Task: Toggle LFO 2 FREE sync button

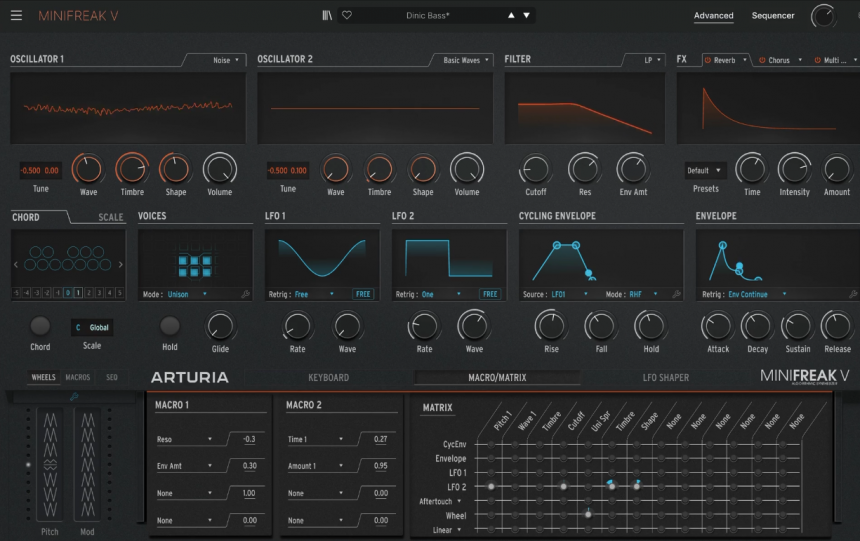Action: point(490,294)
